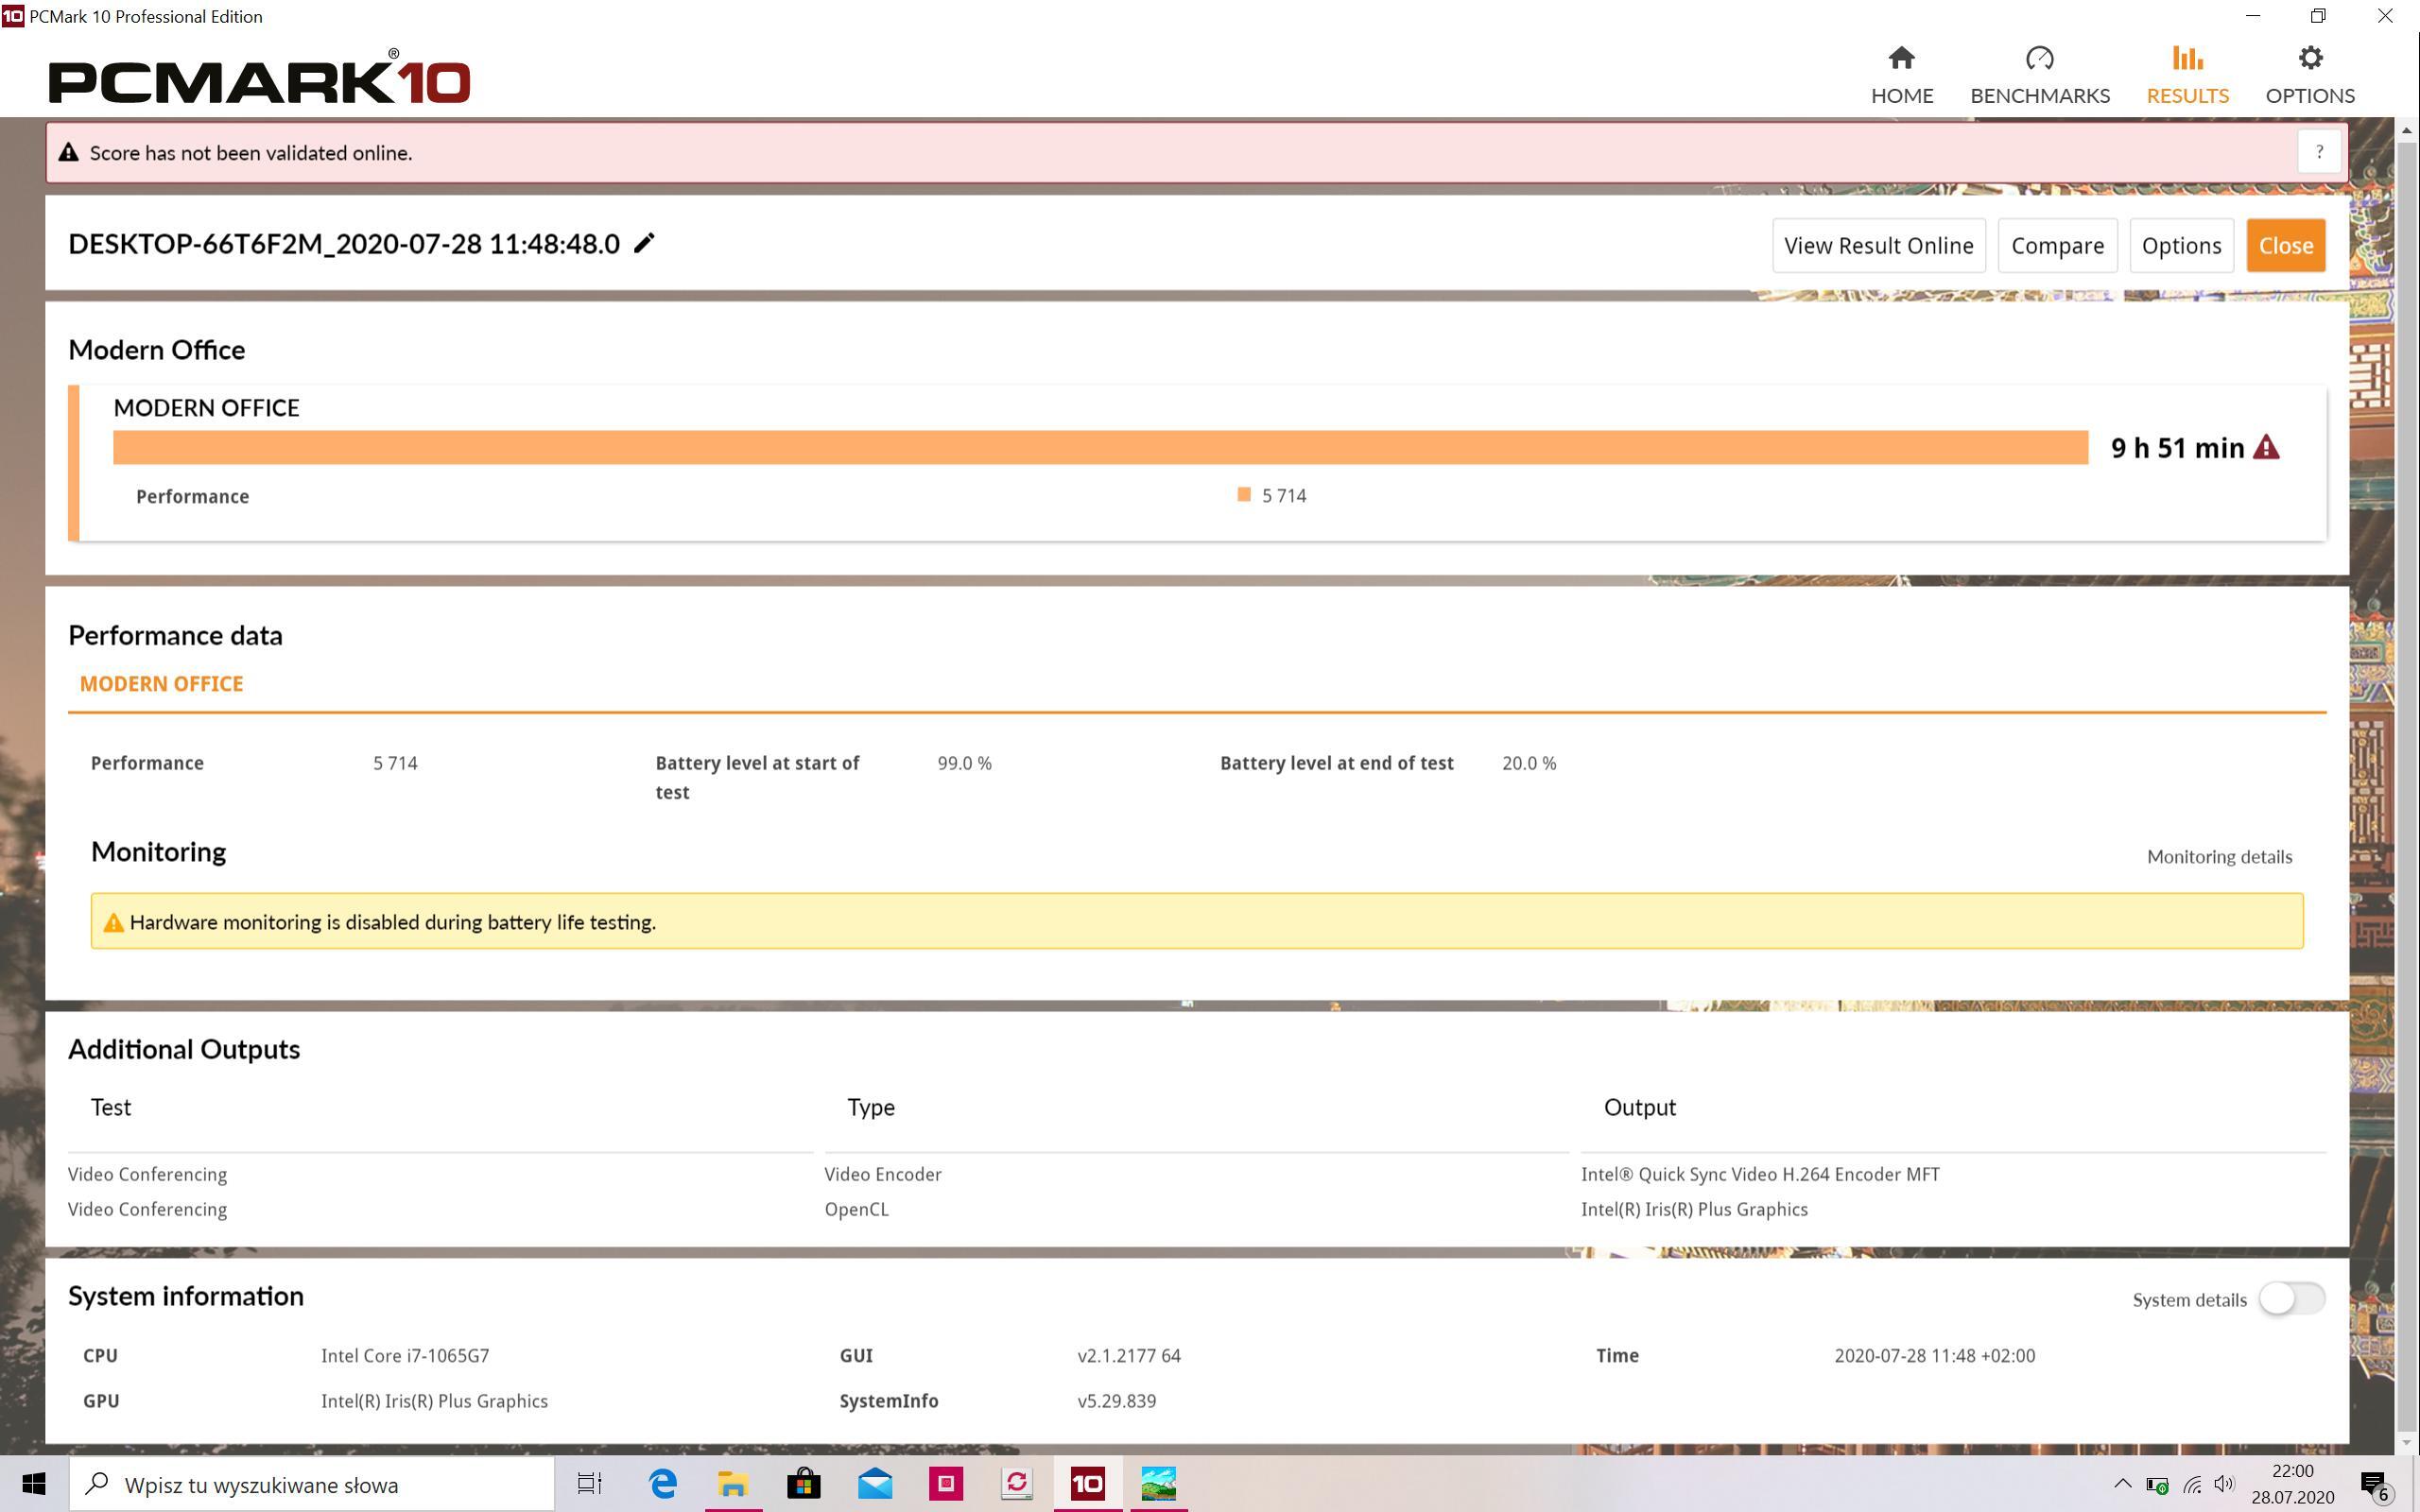The width and height of the screenshot is (2420, 1512).
Task: Open File Explorer from the taskbar
Action: coord(733,1484)
